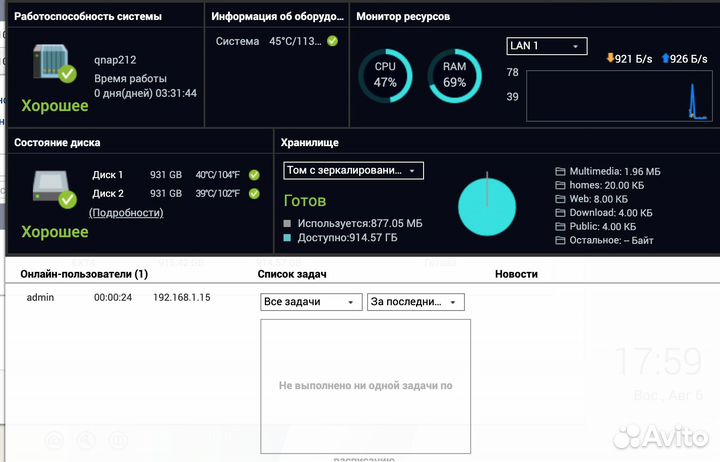Open the LAN 1 interface dropdown
Screen dimensions: 720x462
tap(546, 46)
